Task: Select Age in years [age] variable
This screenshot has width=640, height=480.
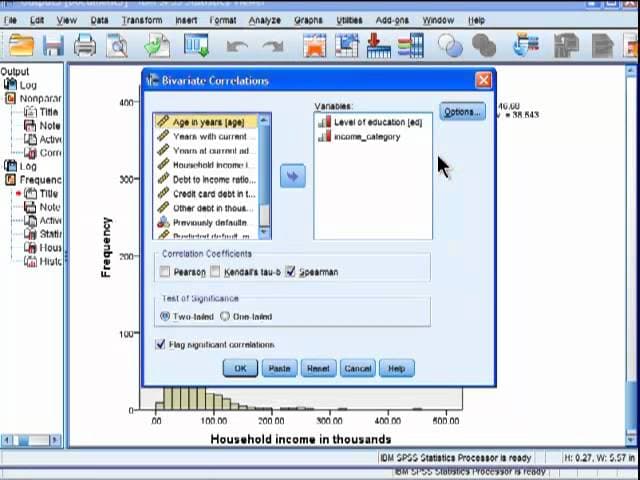Action: coord(206,122)
